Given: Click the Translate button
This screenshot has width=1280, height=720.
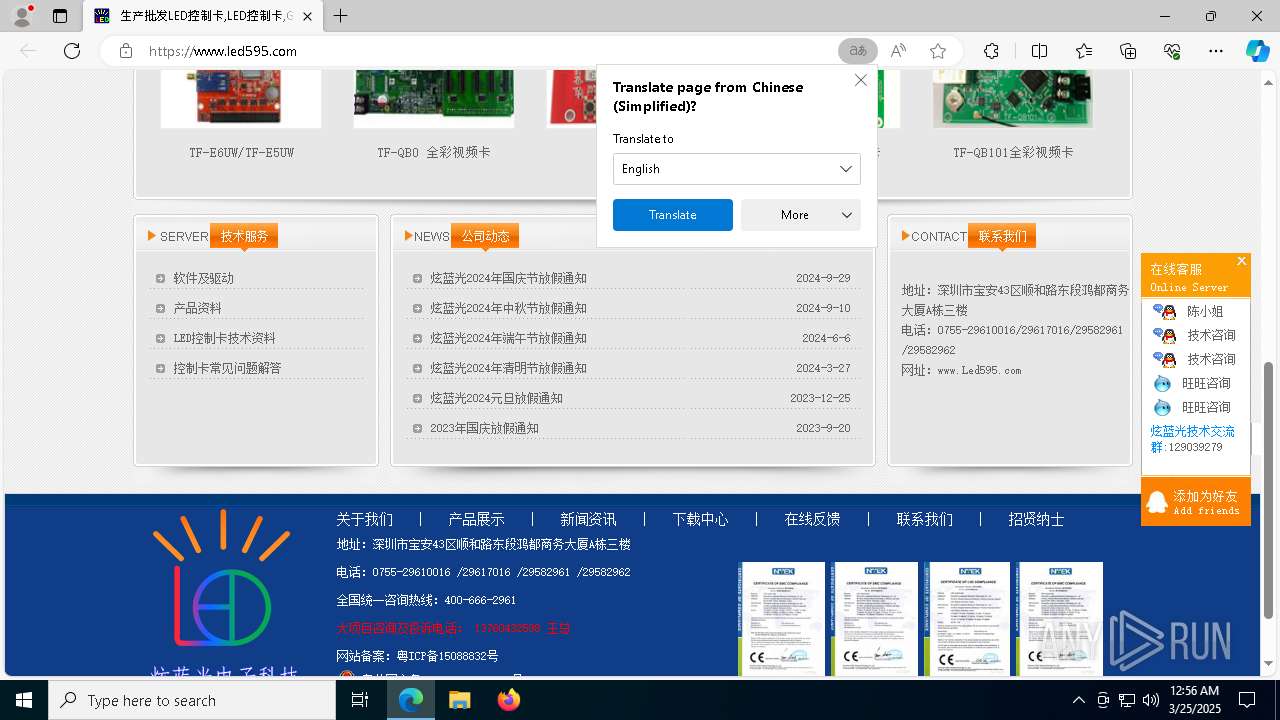Looking at the screenshot, I should 672,215.
